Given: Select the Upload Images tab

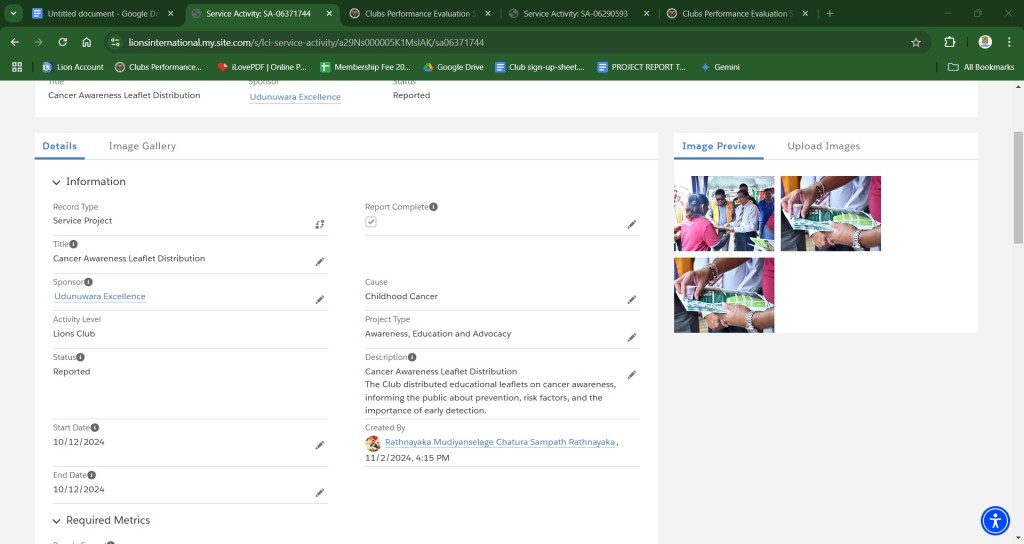Looking at the screenshot, I should coord(824,146).
